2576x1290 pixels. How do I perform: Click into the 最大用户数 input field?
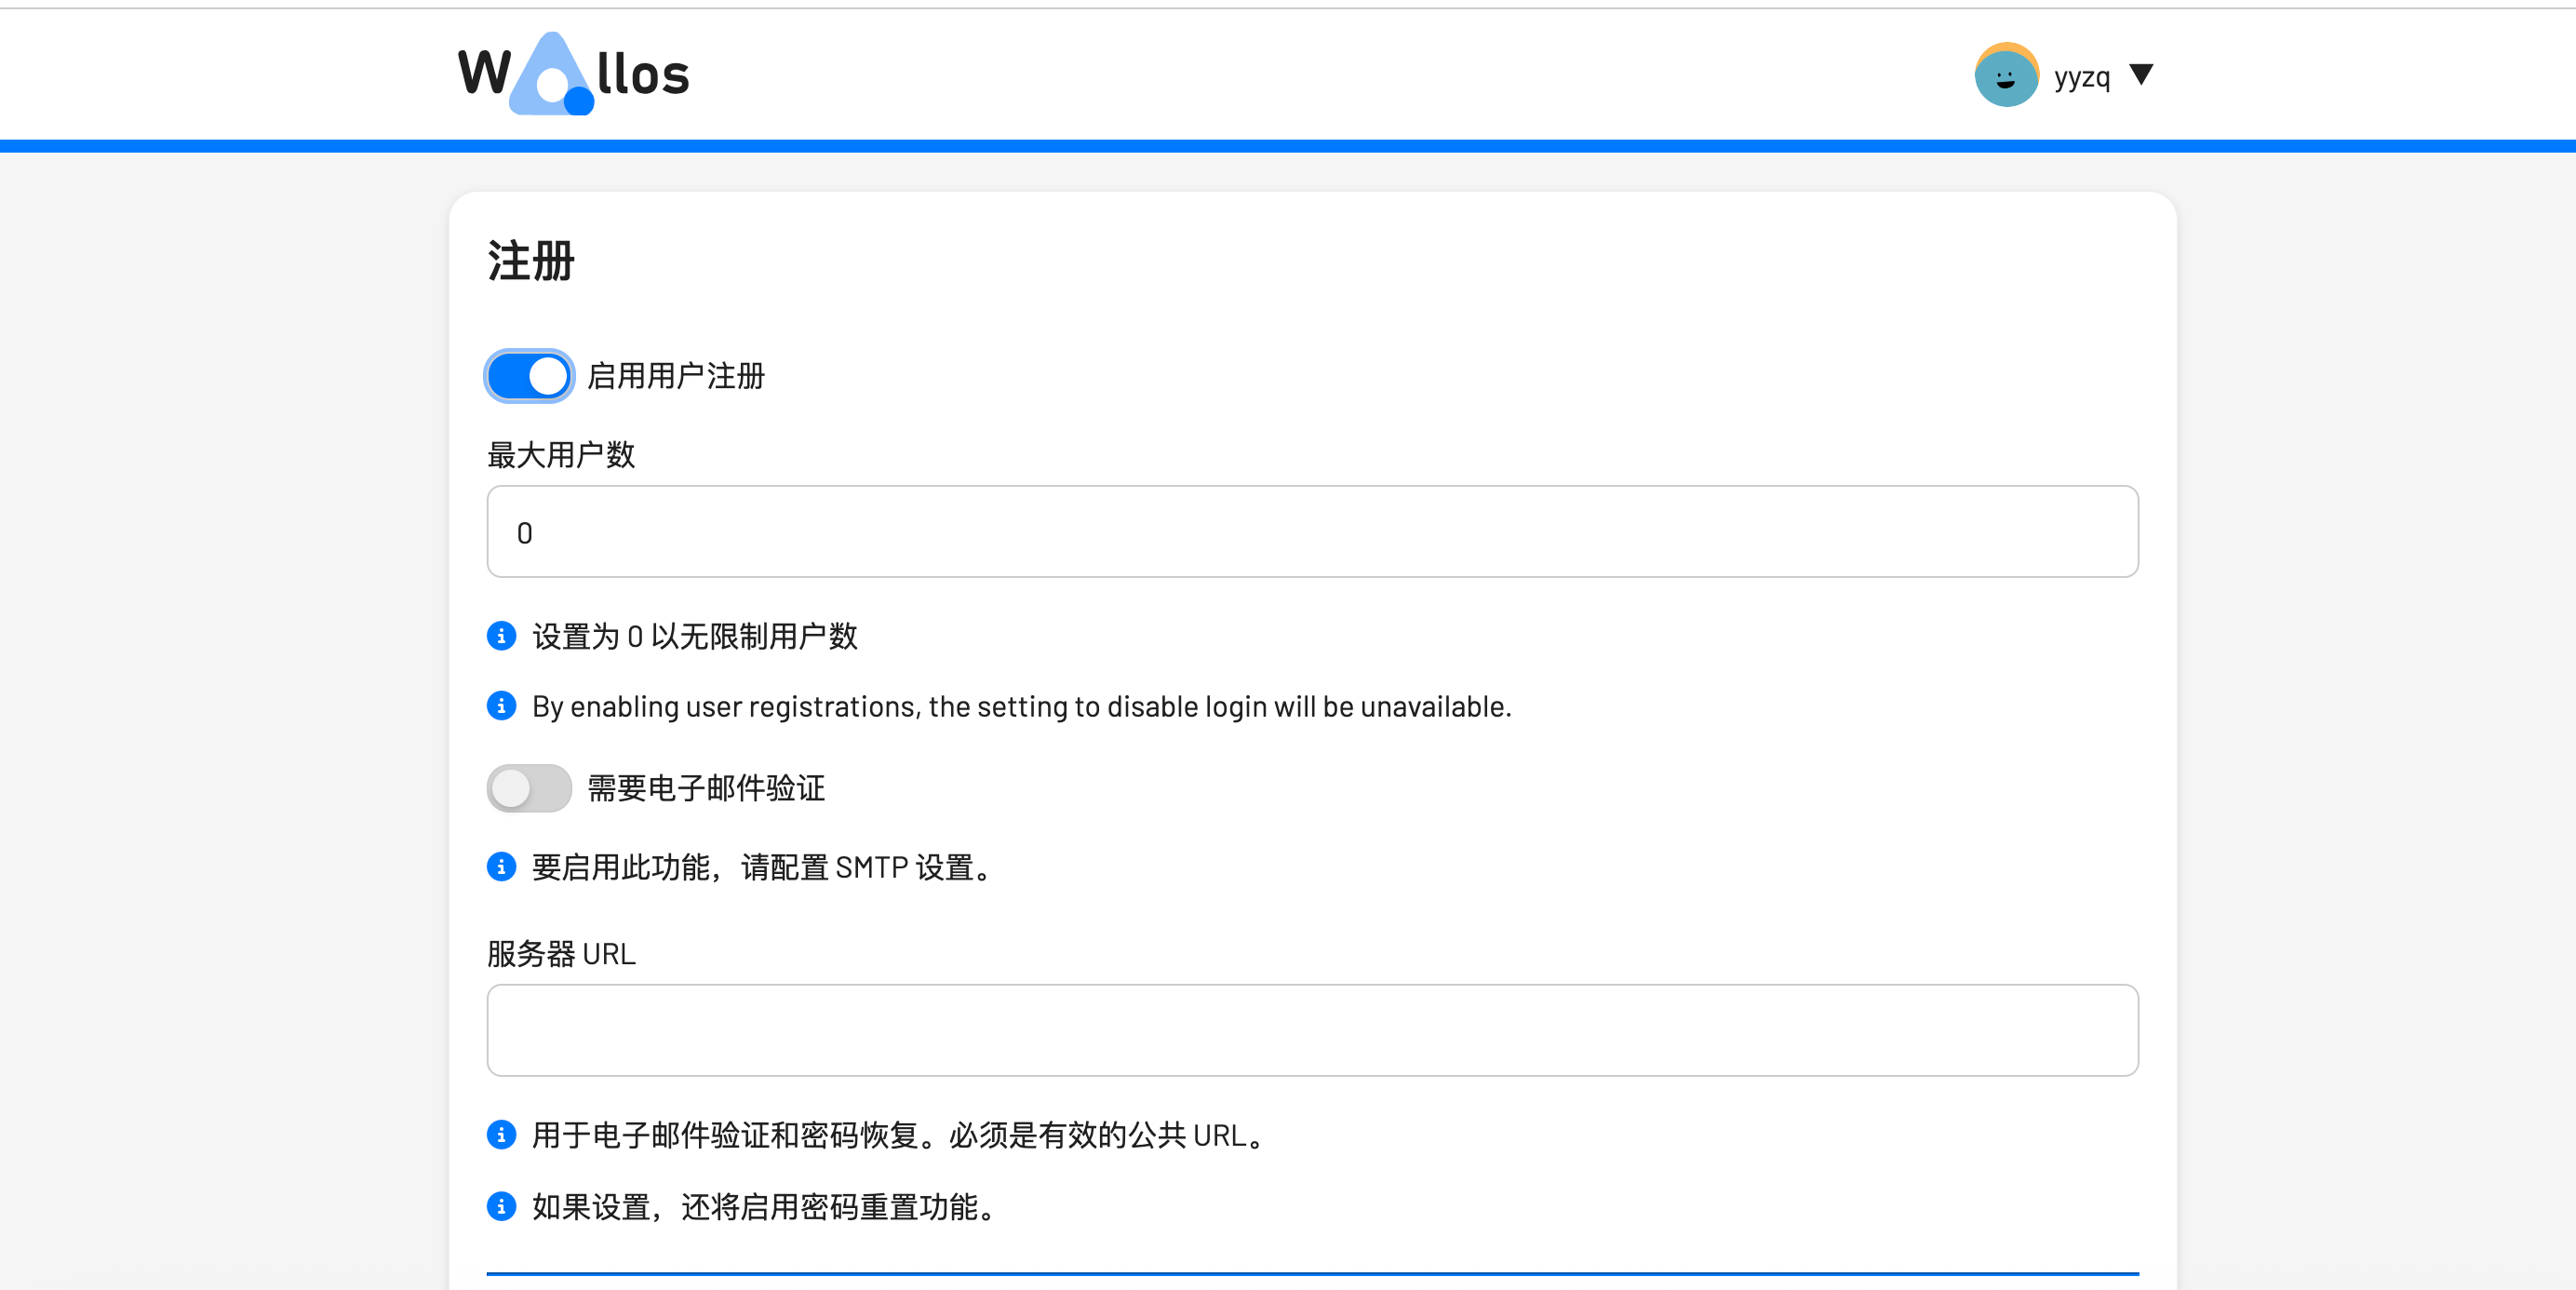tap(1312, 532)
